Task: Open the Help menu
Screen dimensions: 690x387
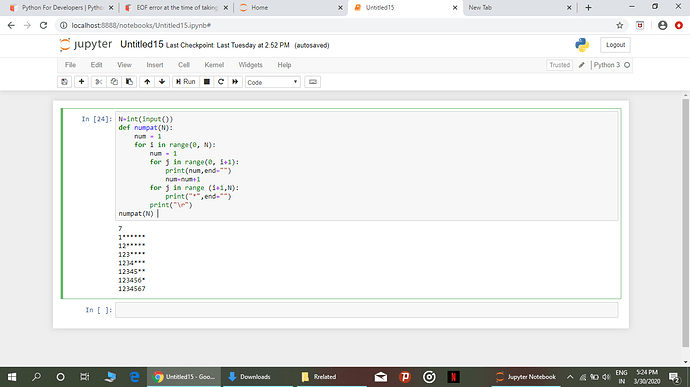Action: 284,65
